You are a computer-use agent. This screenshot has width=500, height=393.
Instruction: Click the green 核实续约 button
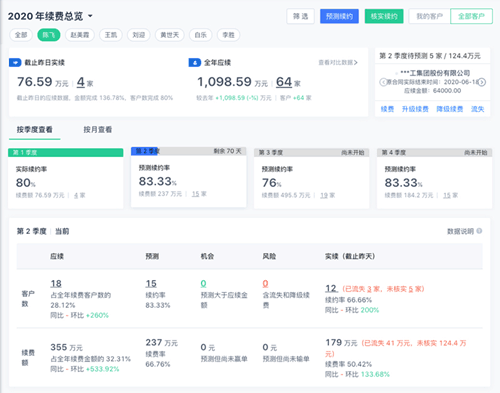point(384,16)
